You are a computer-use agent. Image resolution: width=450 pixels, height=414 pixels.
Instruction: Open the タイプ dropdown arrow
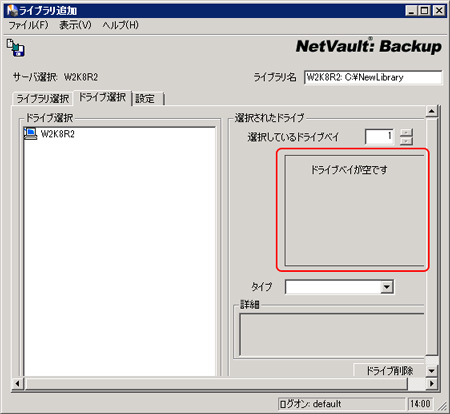(386, 287)
